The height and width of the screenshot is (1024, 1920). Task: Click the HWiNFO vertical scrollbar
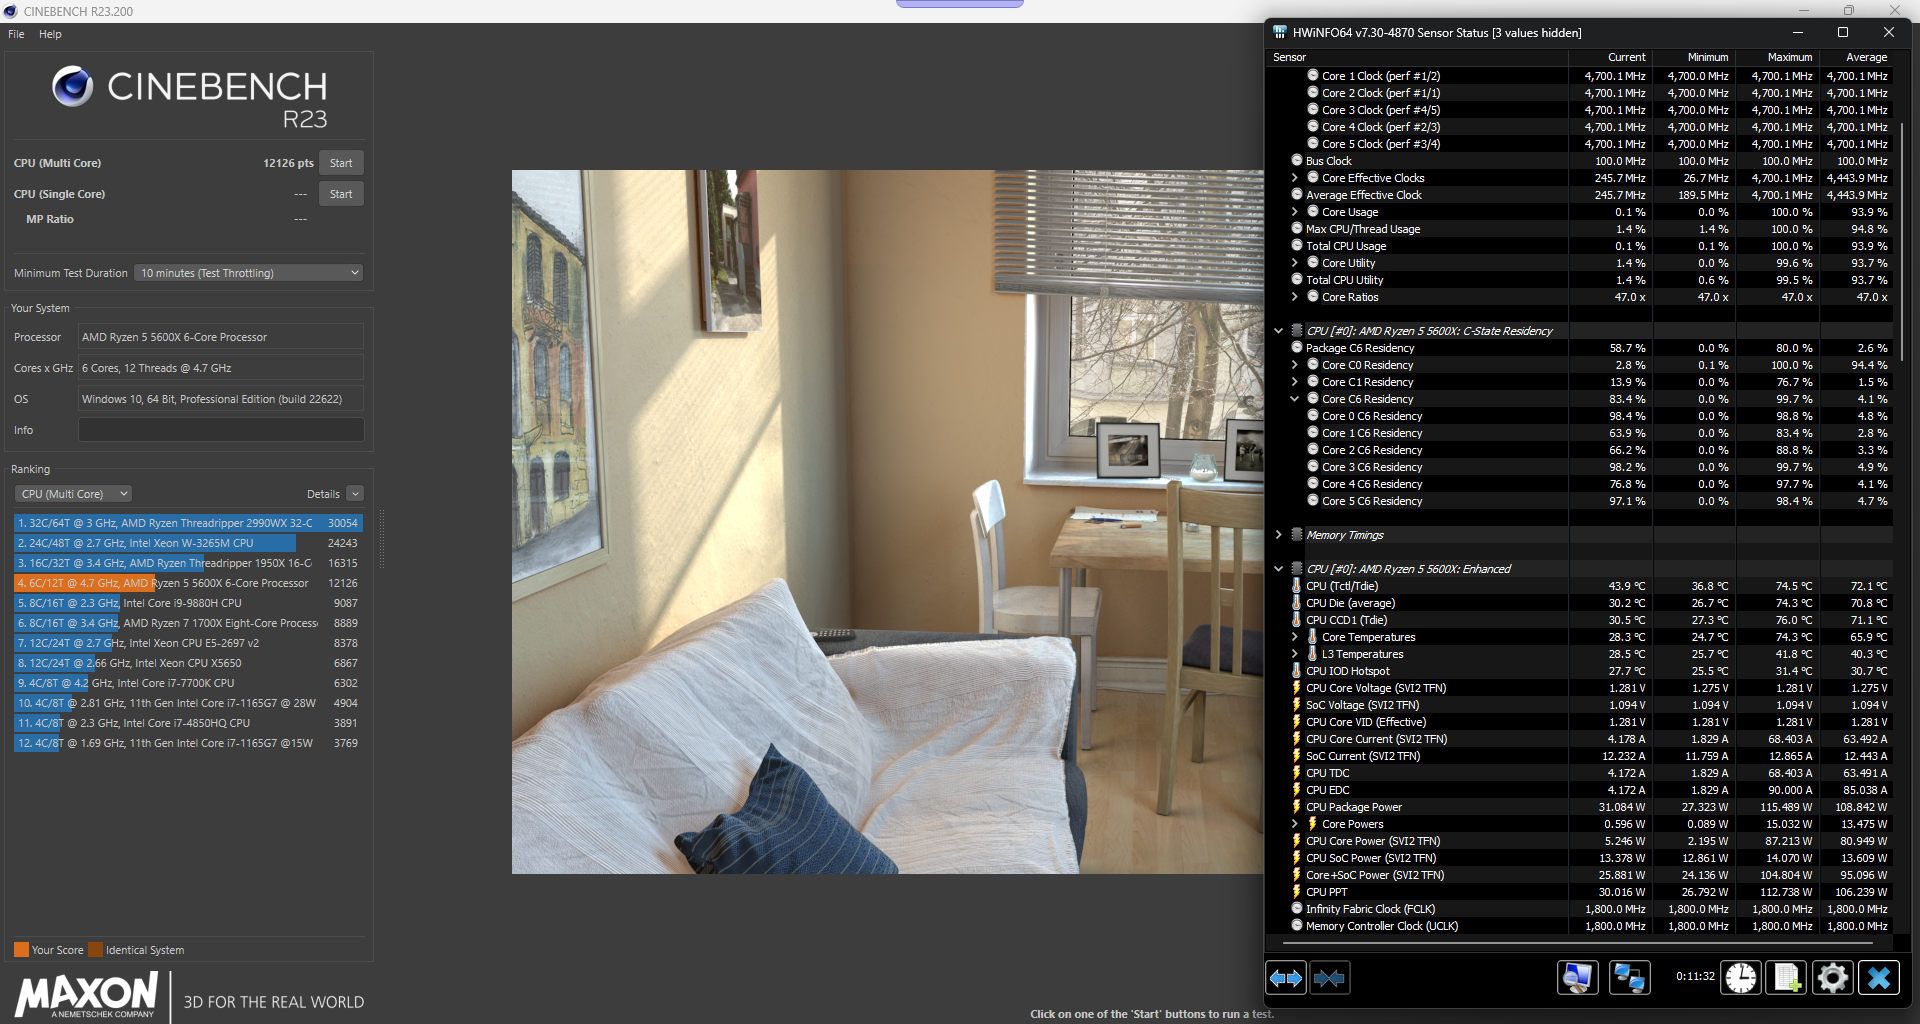pos(1901,241)
